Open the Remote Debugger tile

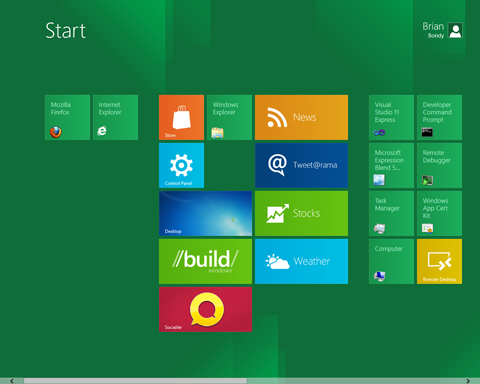click(439, 165)
